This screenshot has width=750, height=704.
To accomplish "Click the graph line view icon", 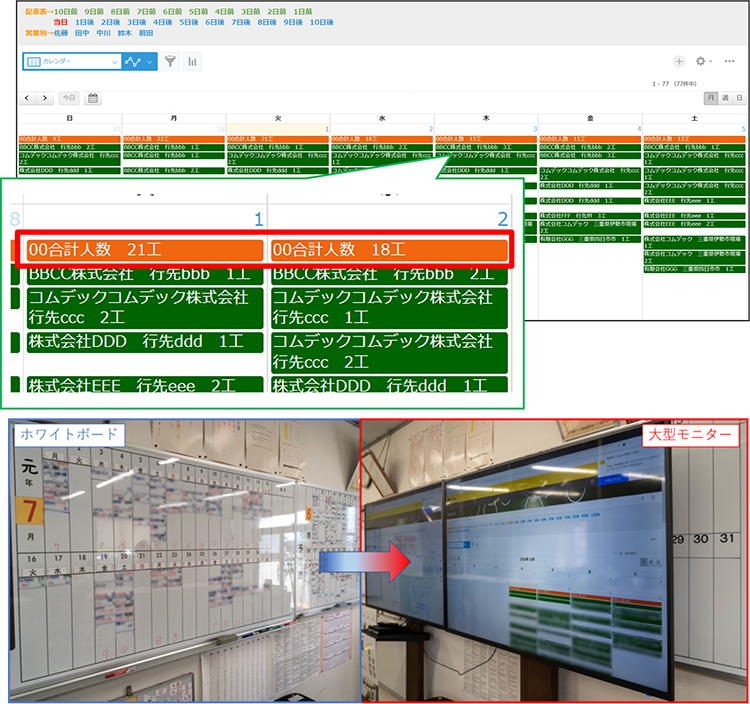I will point(134,62).
